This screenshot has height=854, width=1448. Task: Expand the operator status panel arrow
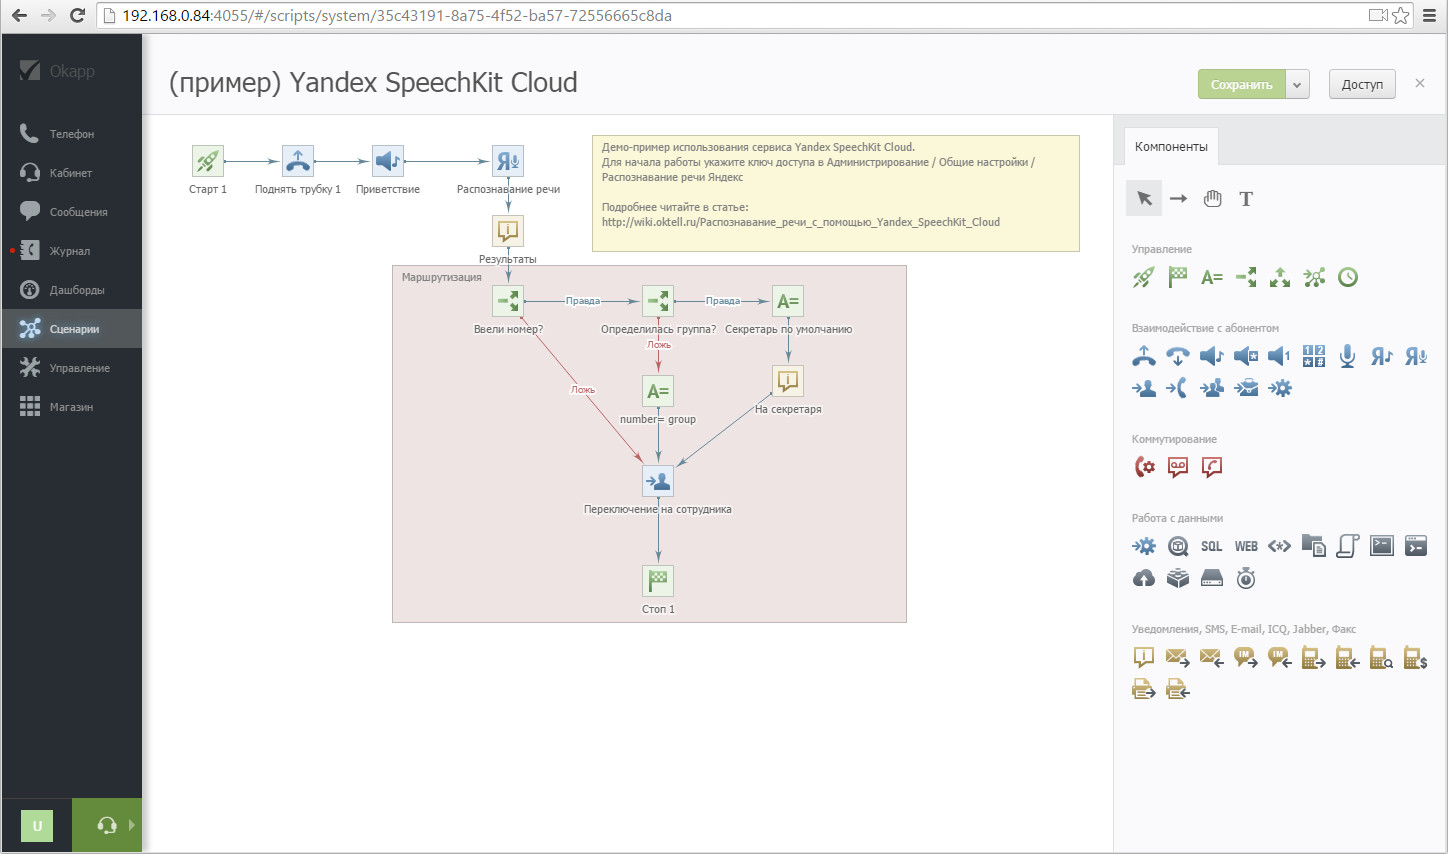(x=131, y=825)
